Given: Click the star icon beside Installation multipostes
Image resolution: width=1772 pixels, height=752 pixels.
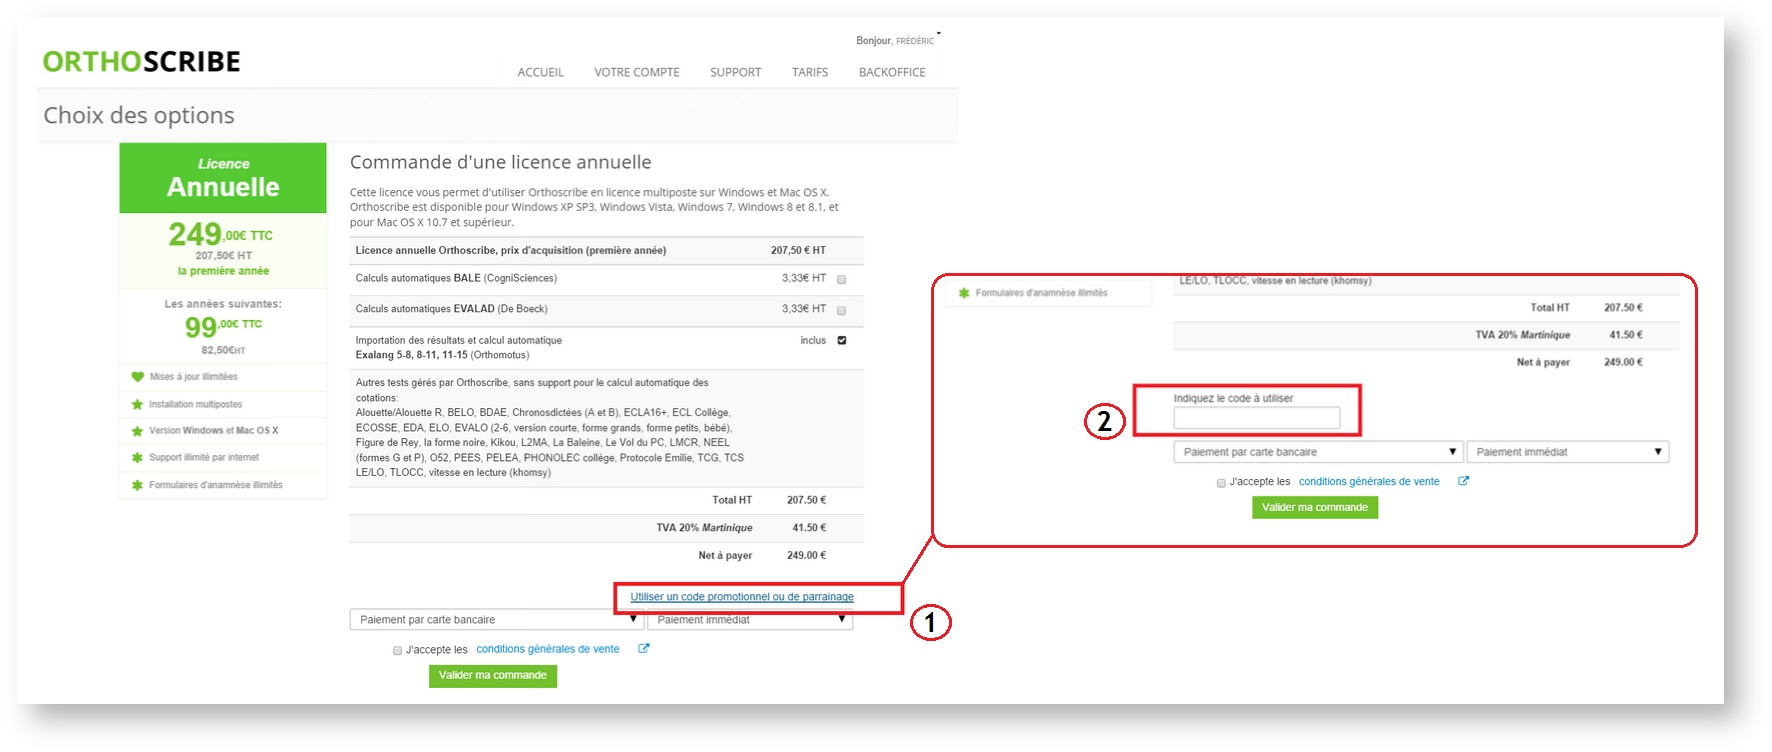Looking at the screenshot, I should point(137,404).
